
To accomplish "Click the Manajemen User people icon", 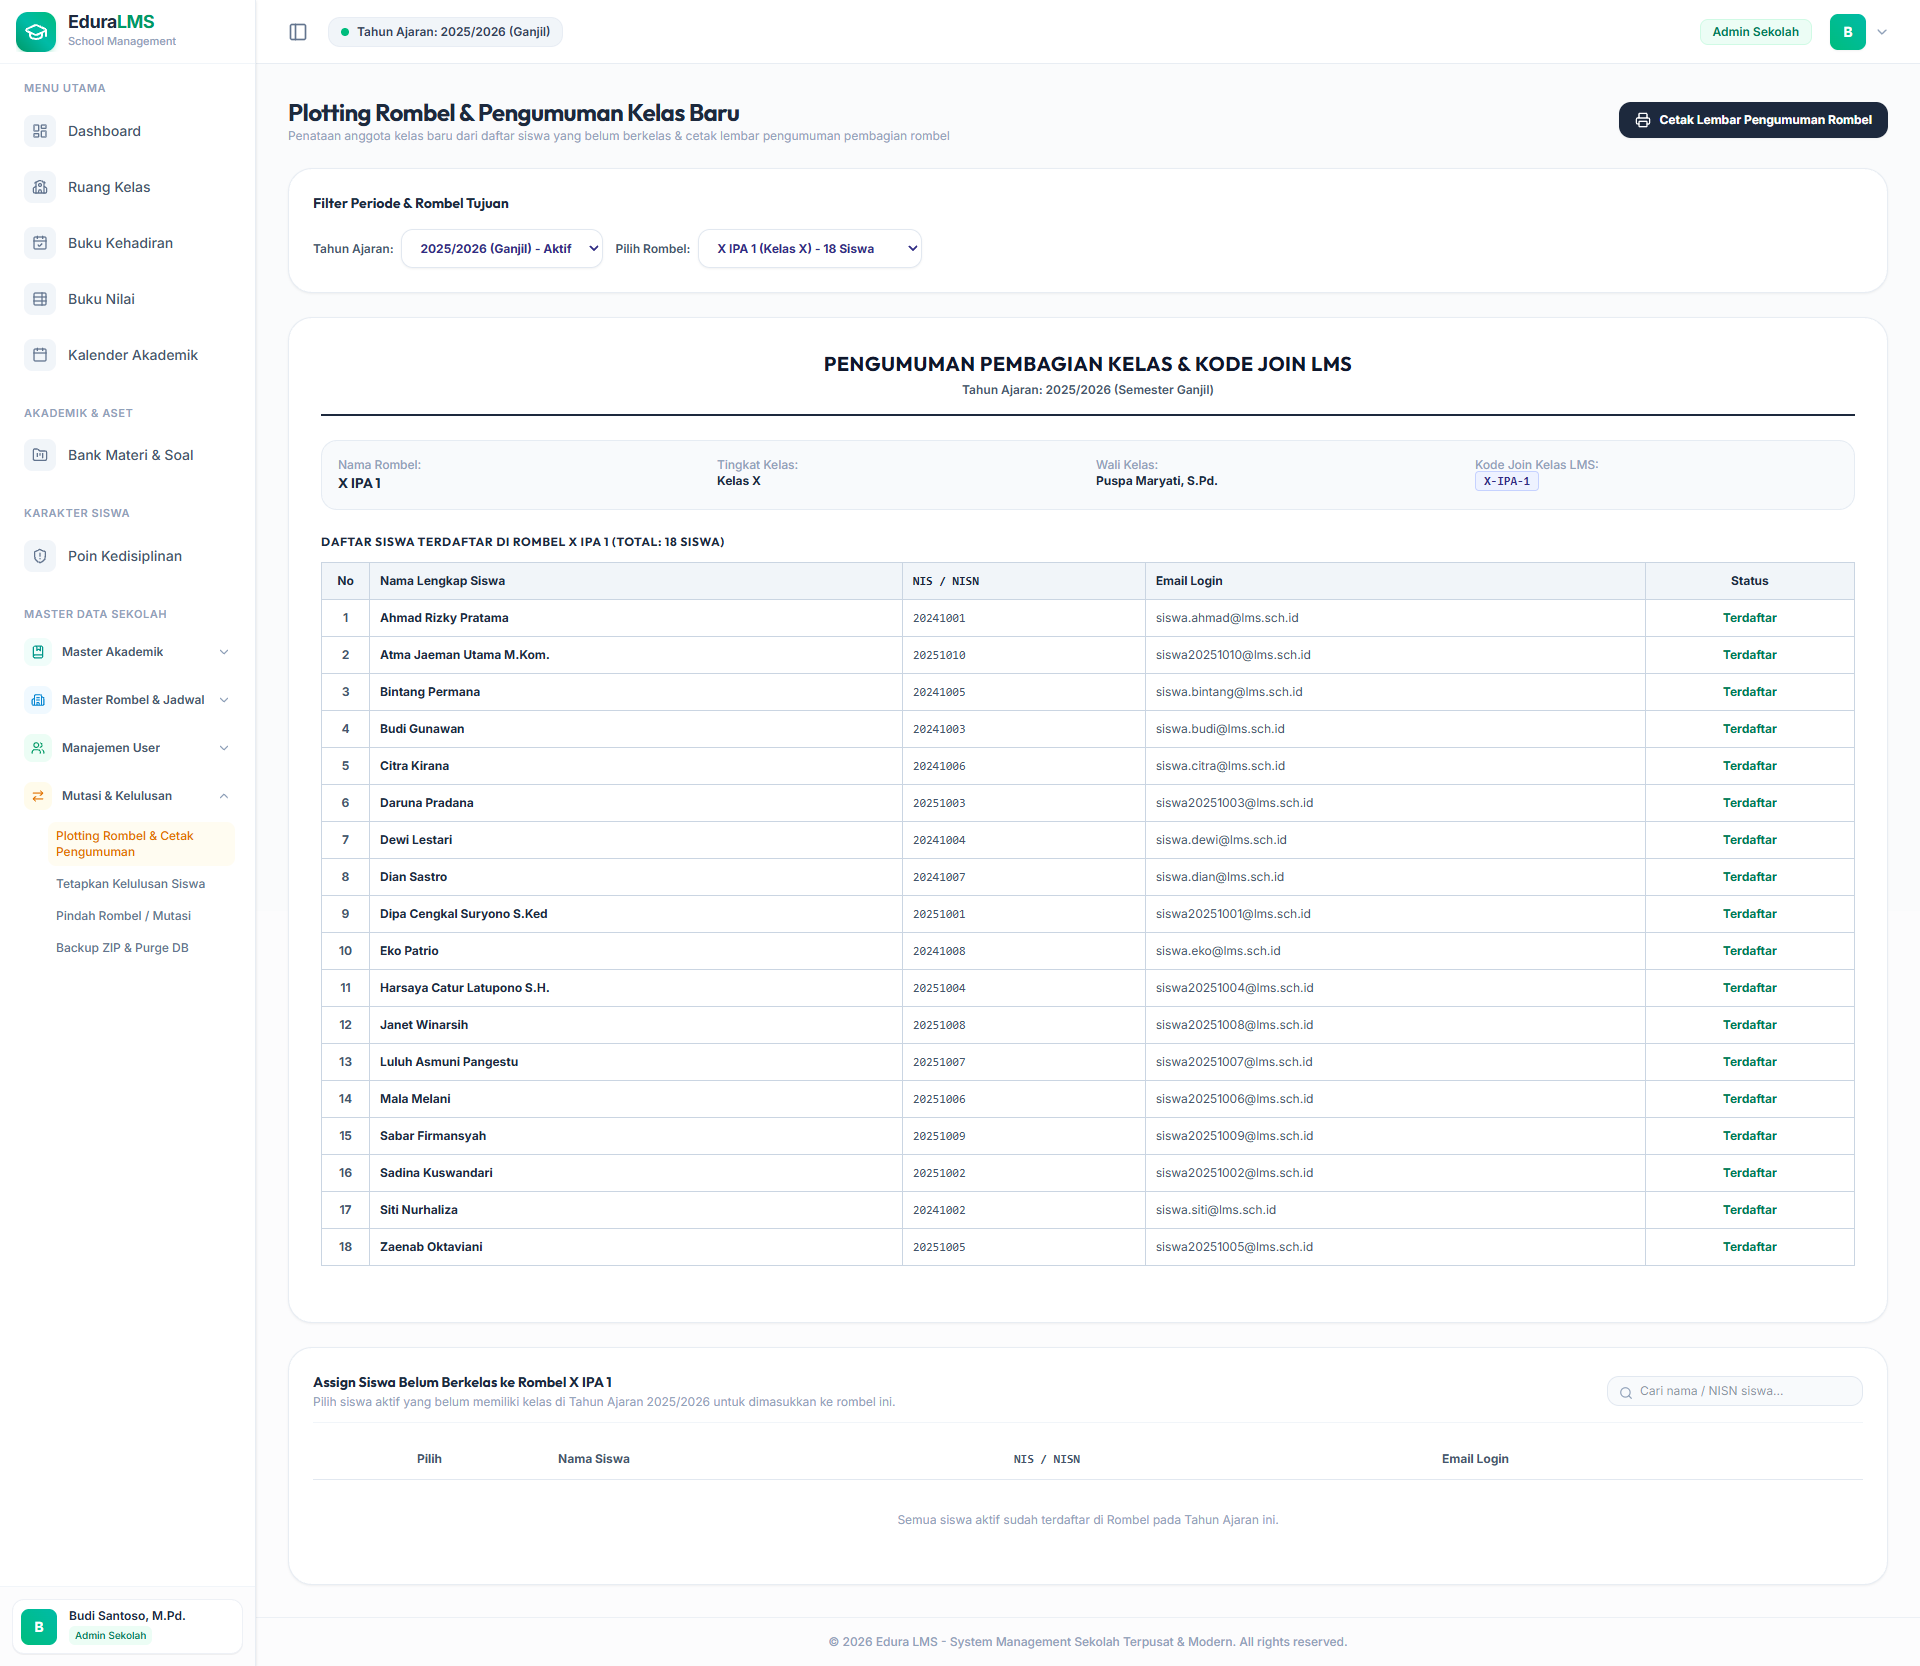I will coord(38,748).
